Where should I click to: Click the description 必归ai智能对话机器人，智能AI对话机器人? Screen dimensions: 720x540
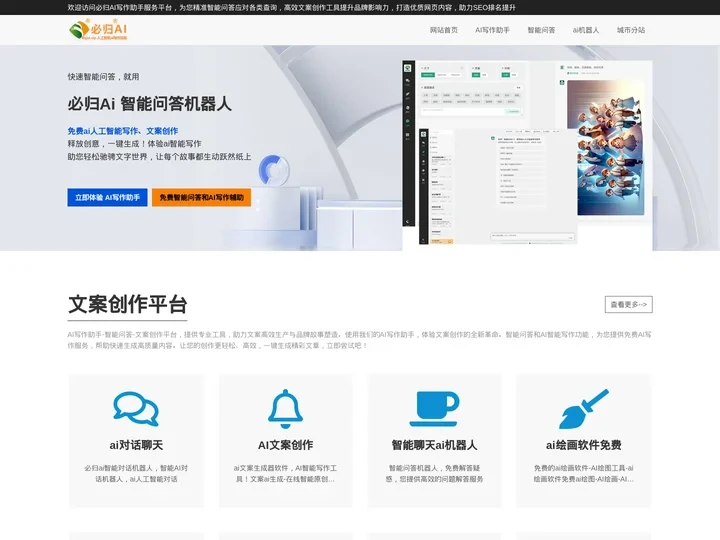(x=136, y=473)
